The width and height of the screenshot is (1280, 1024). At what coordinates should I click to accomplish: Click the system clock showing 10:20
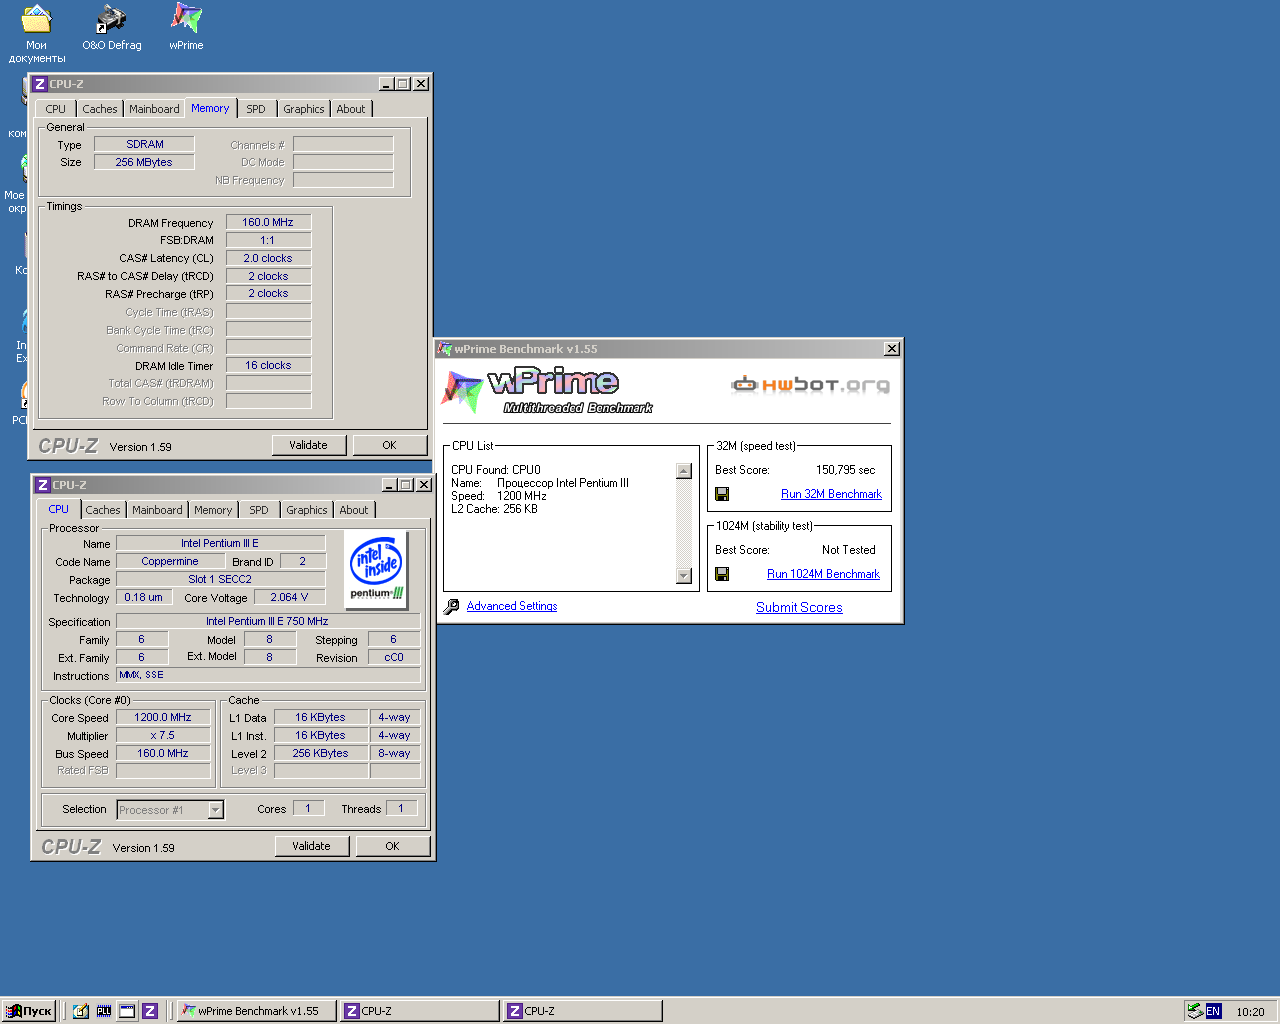[x=1250, y=1012]
